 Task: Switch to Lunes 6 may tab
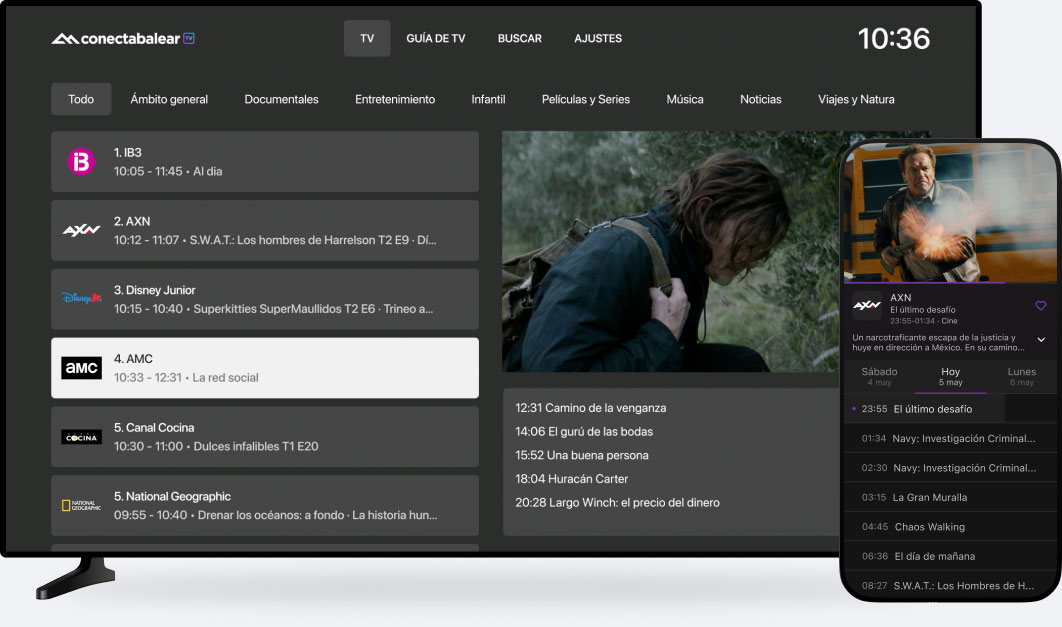click(1021, 376)
